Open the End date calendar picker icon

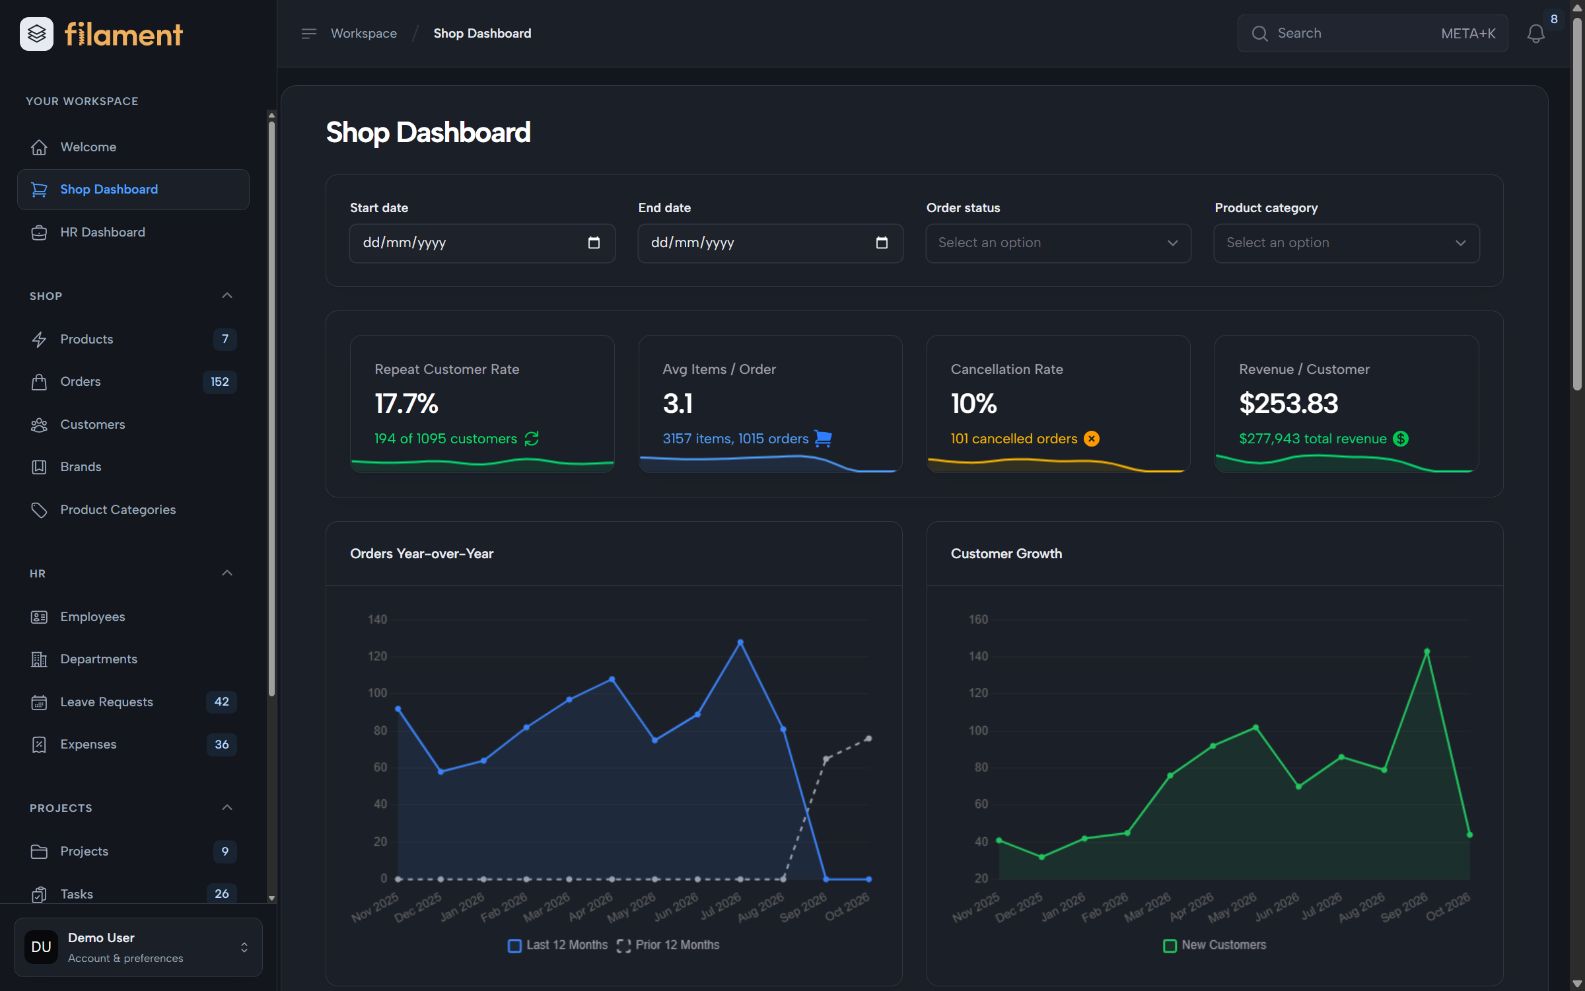882,243
